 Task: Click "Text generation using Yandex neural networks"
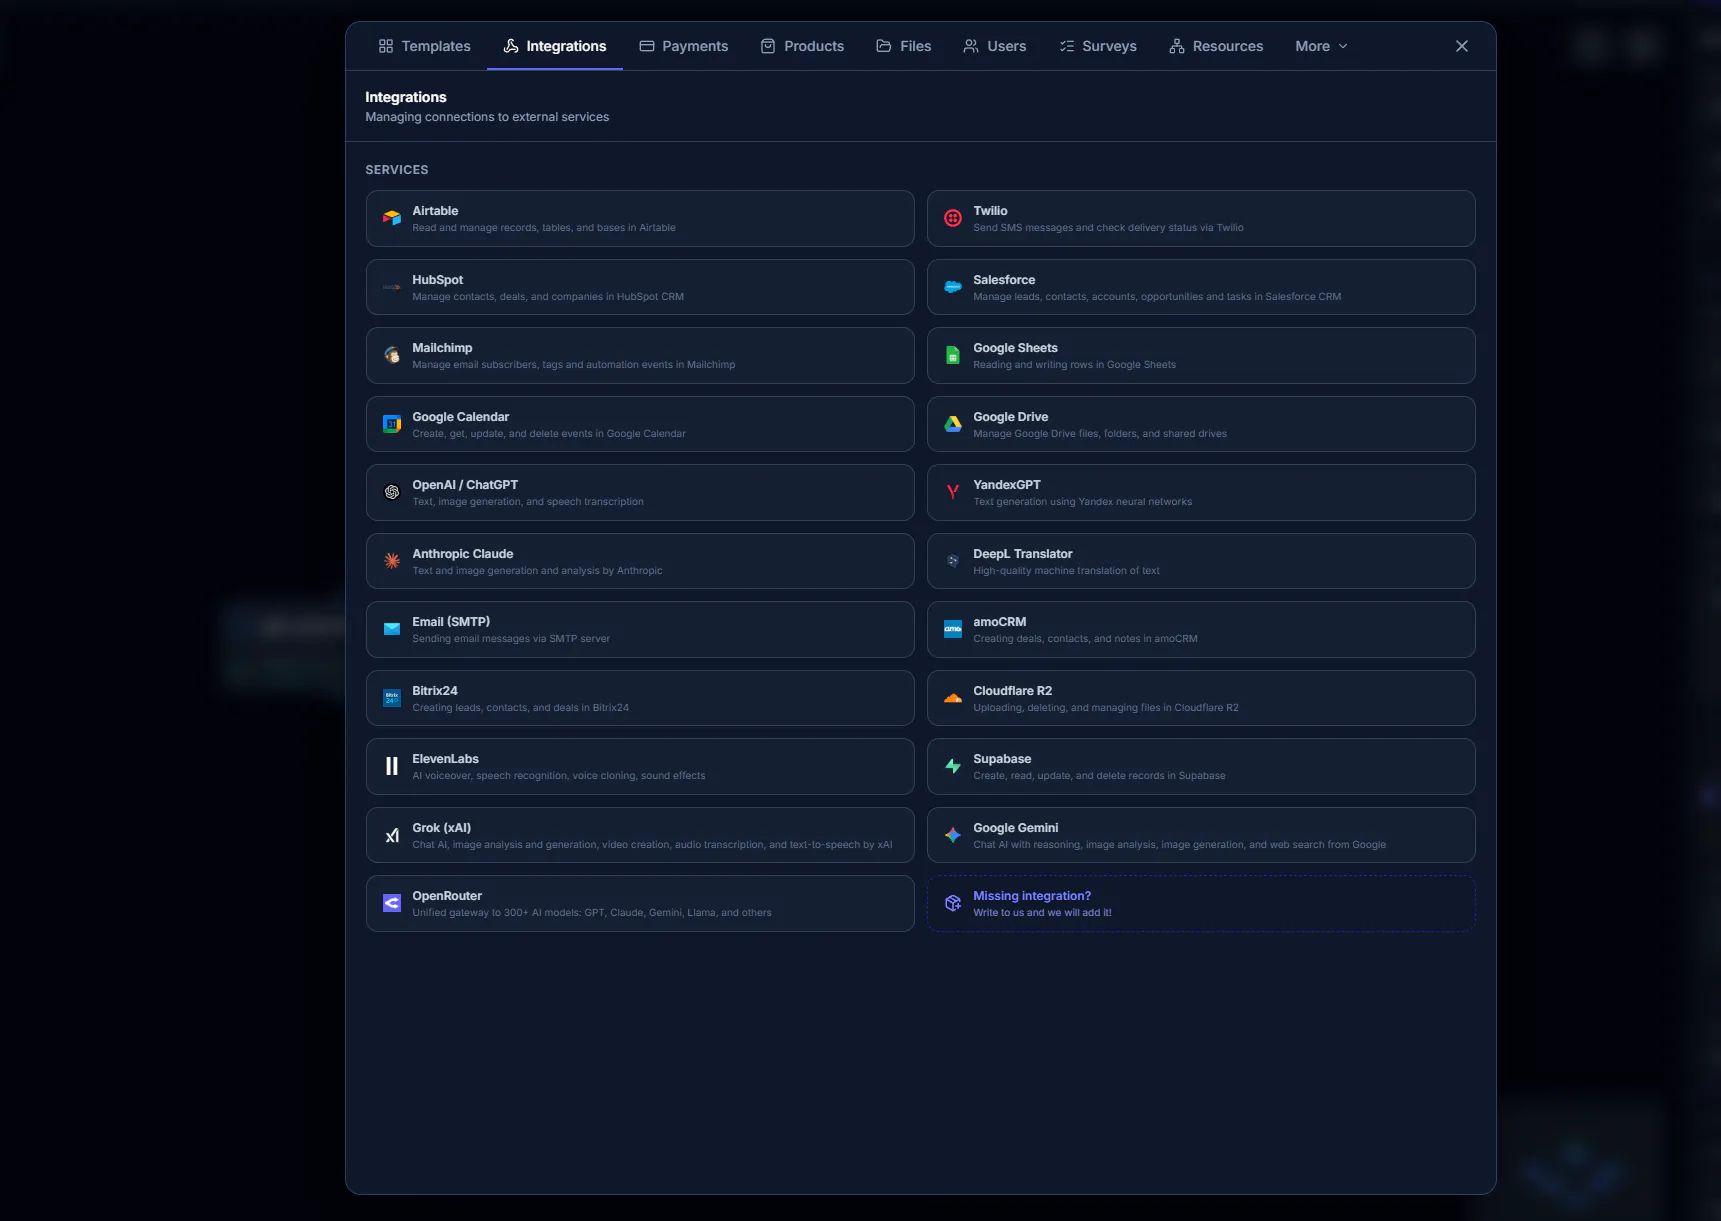[x=1082, y=502]
